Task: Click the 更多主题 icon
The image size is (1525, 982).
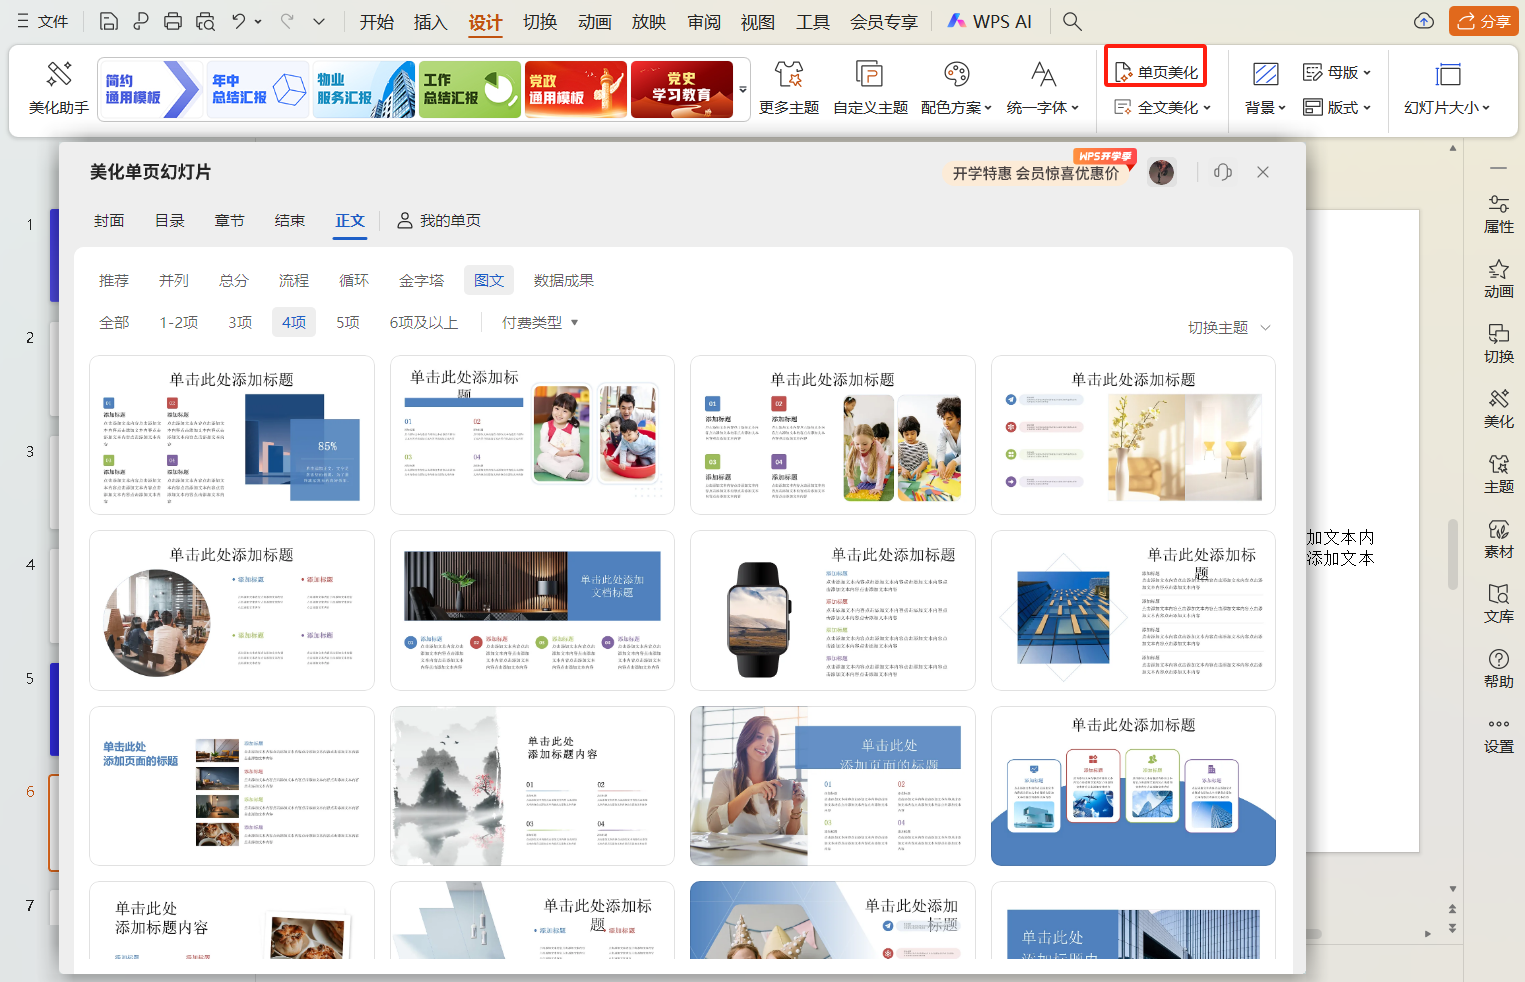Action: [789, 88]
